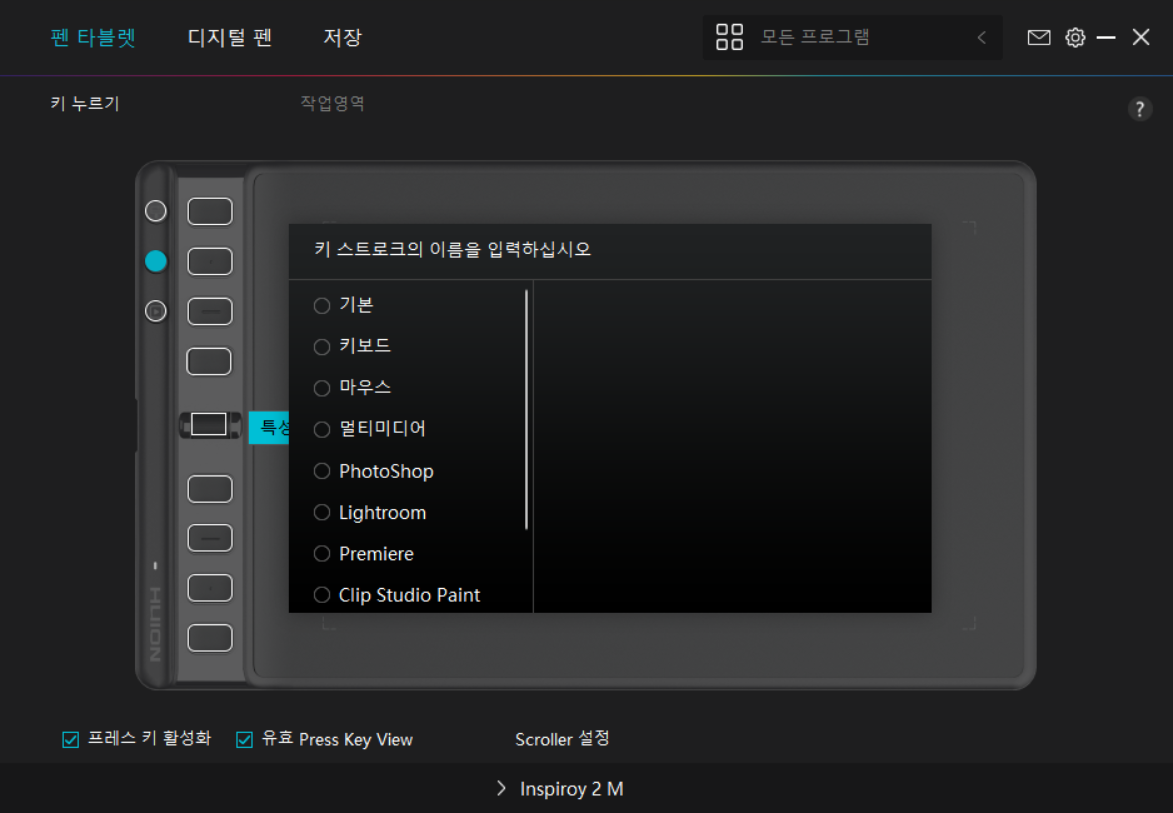Switch to the 작업영역 sub-tab
Image resolution: width=1173 pixels, height=813 pixels.
(332, 103)
